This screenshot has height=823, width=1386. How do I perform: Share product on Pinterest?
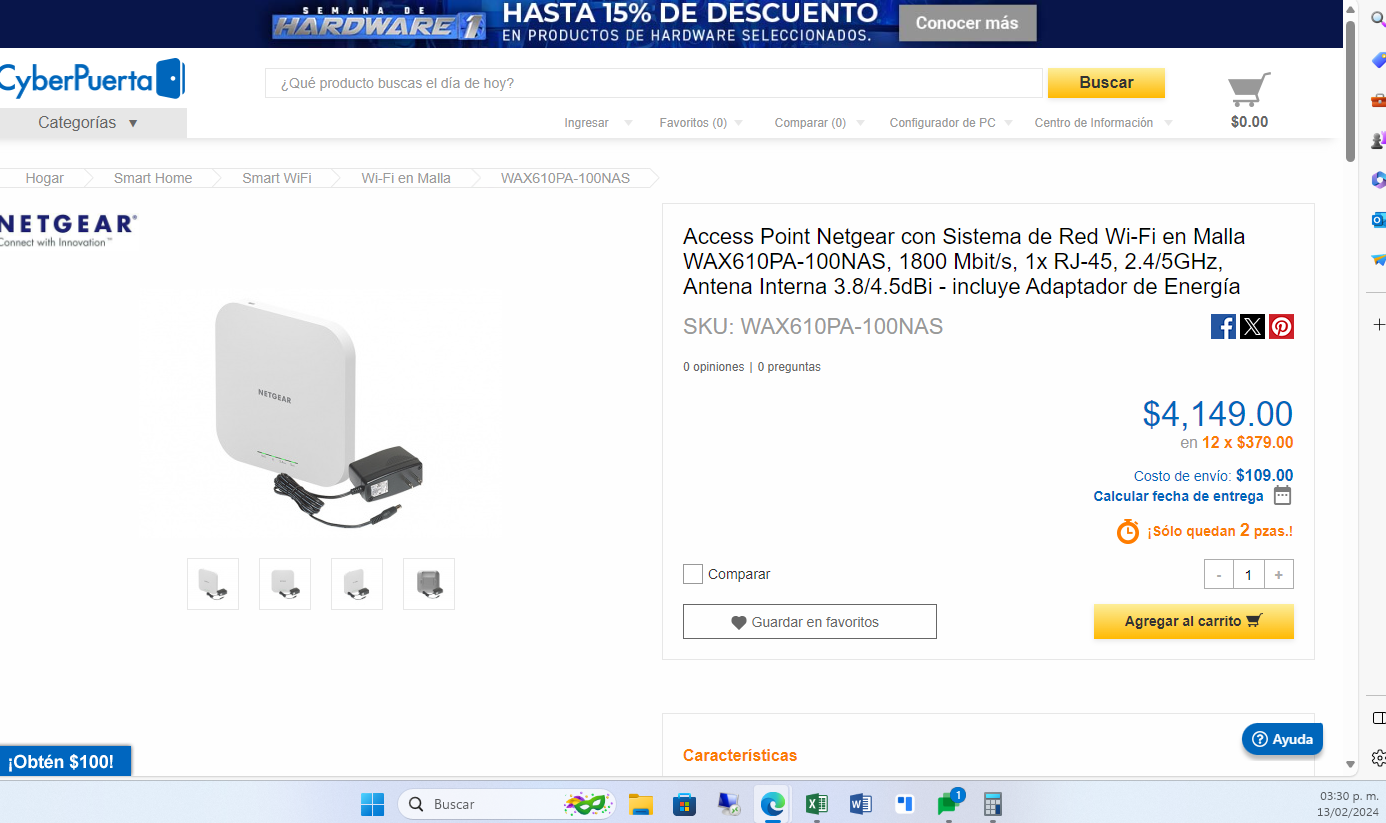[x=1281, y=326]
